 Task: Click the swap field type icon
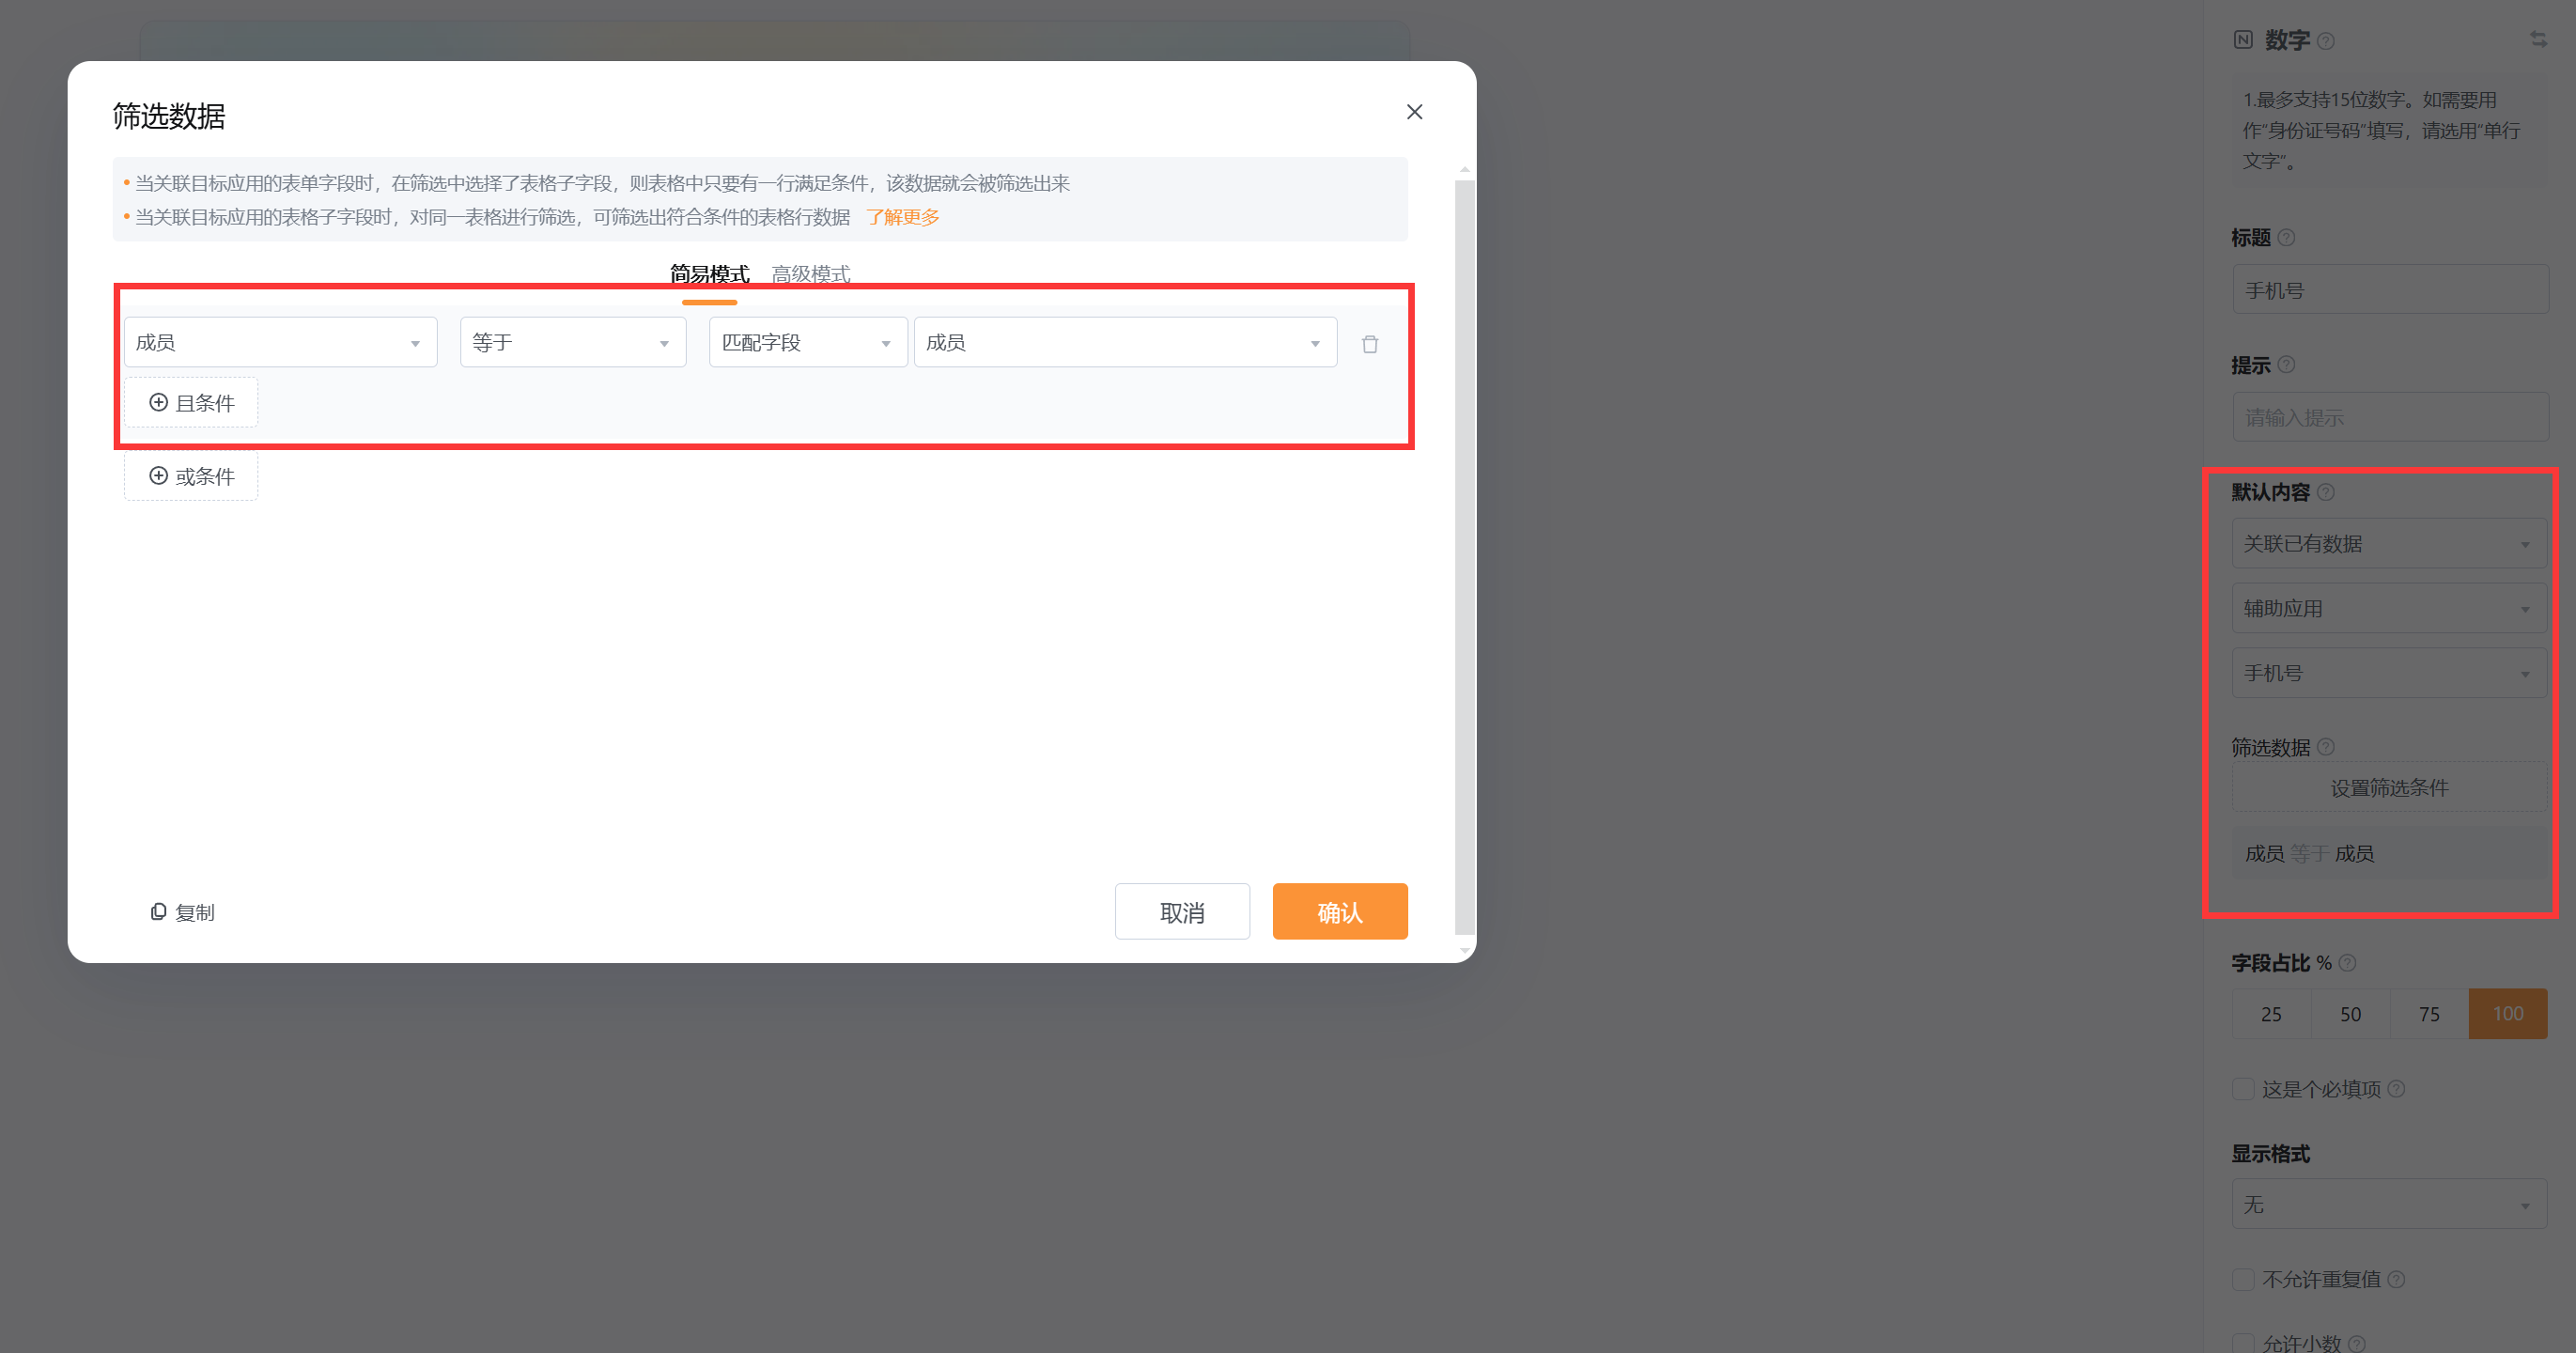click(2538, 39)
